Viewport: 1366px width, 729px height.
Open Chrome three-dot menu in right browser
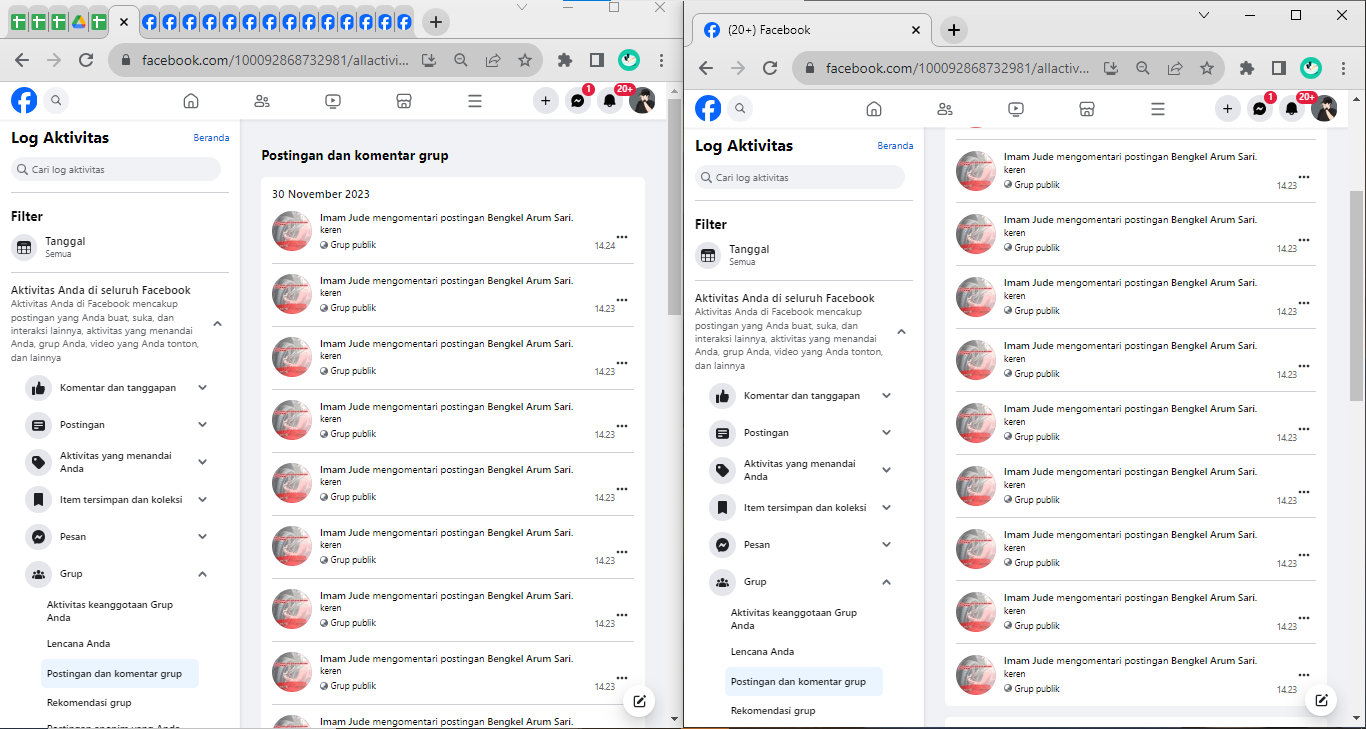coord(1344,68)
